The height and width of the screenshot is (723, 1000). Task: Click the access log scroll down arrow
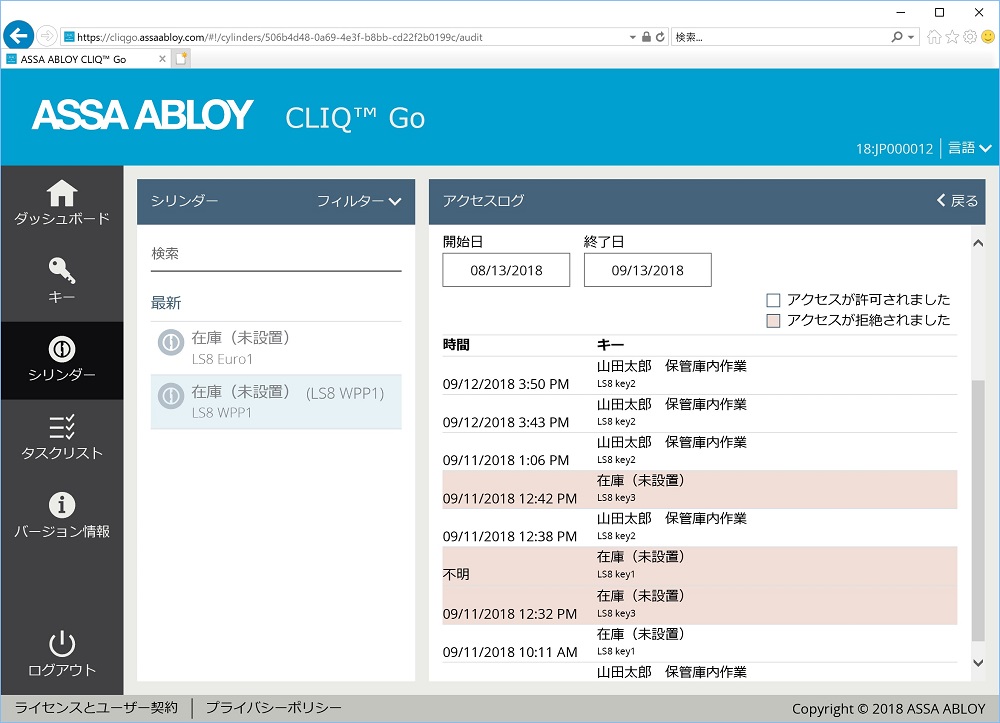tap(978, 663)
